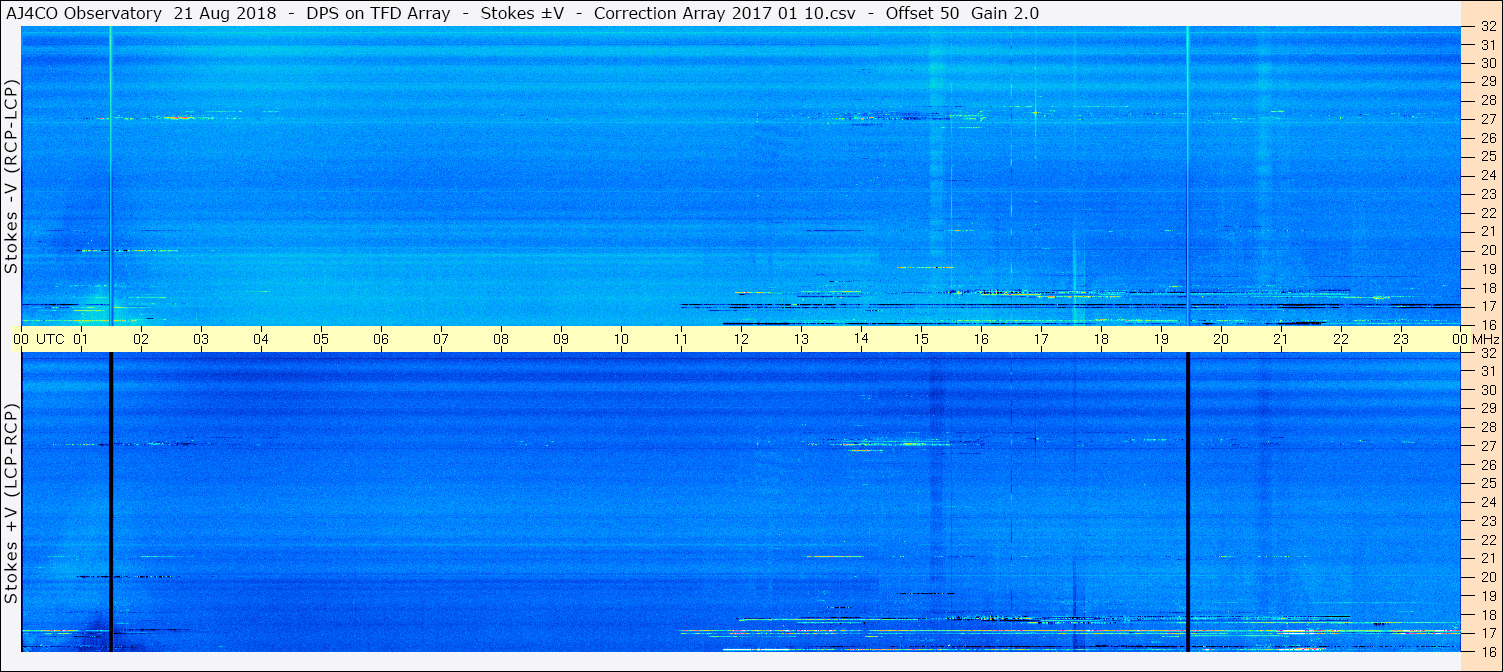Click the 18 frequency label of Stokes -V panel
The height and width of the screenshot is (672, 1503).
click(1488, 287)
